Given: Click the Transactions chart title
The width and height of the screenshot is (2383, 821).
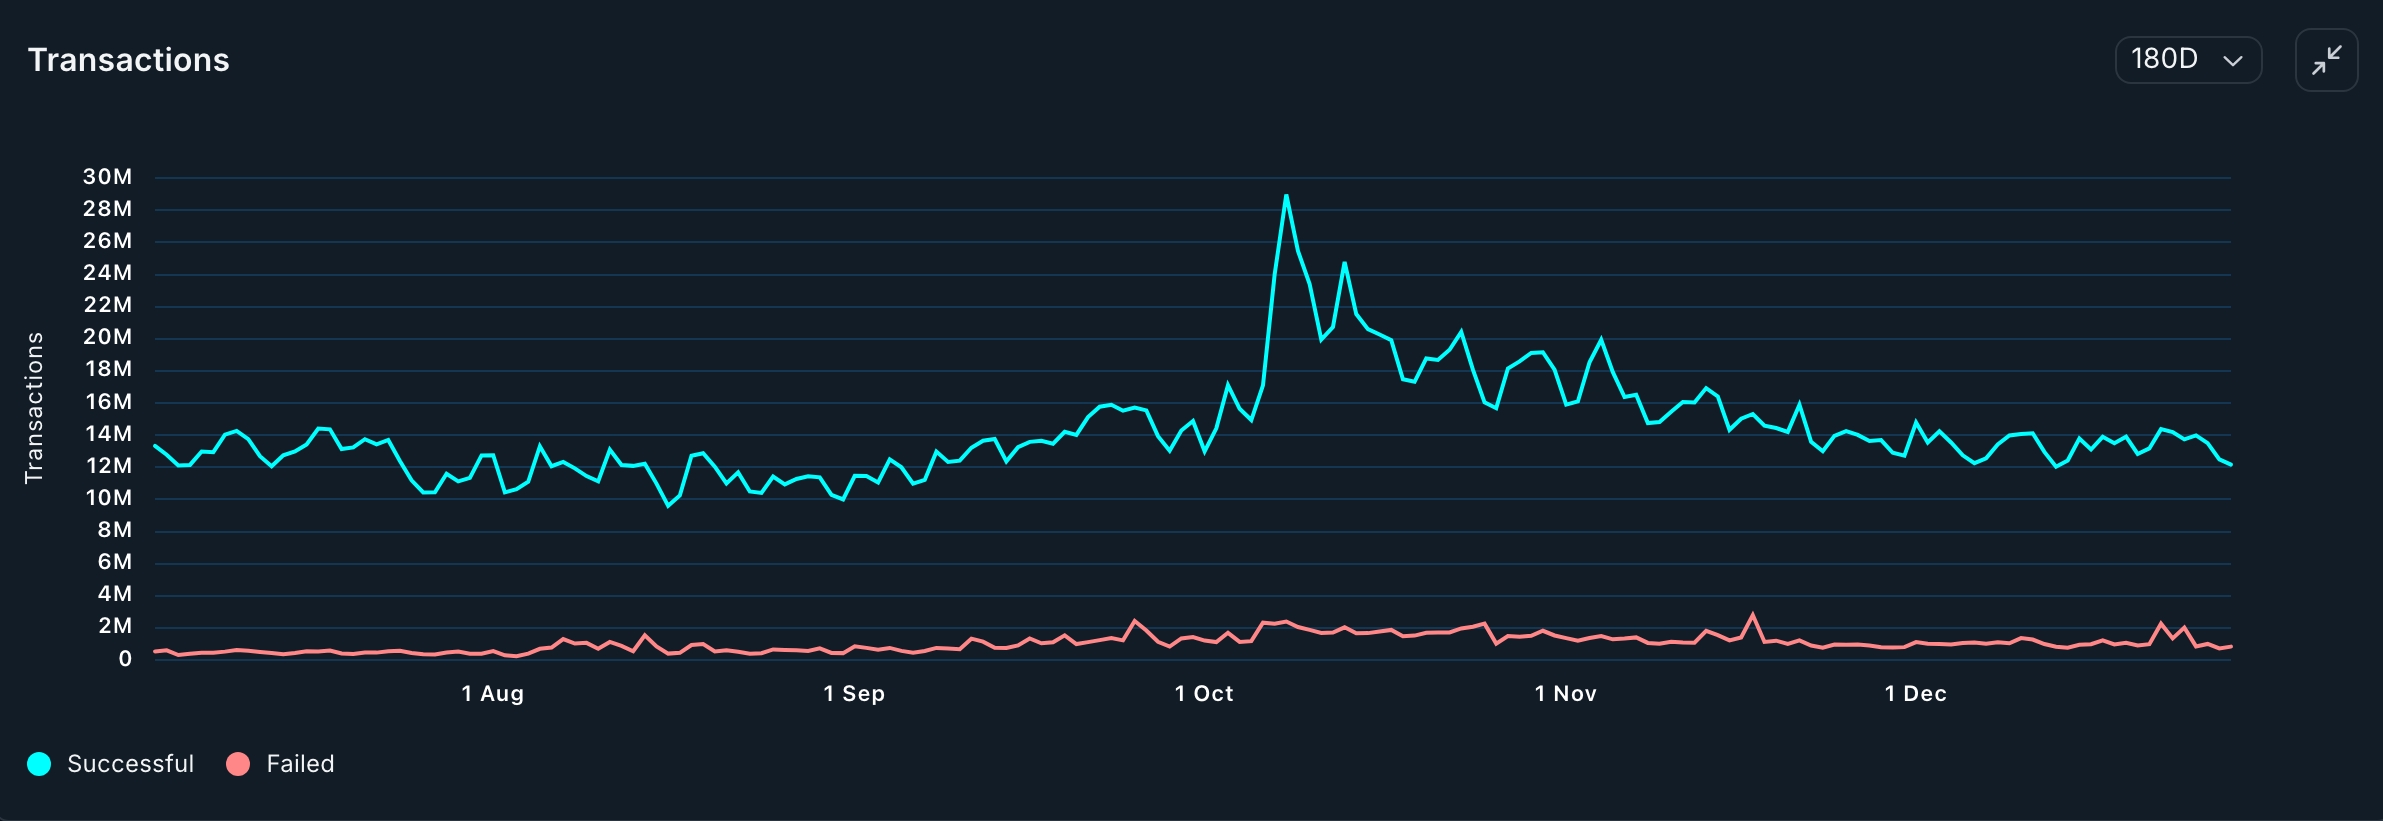Looking at the screenshot, I should [x=129, y=60].
